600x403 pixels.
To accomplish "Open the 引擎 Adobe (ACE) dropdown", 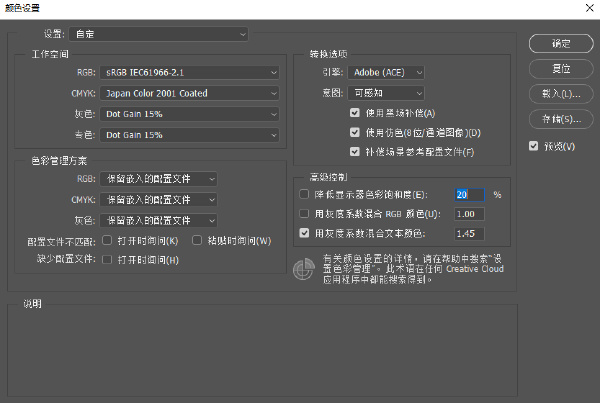I will [387, 72].
